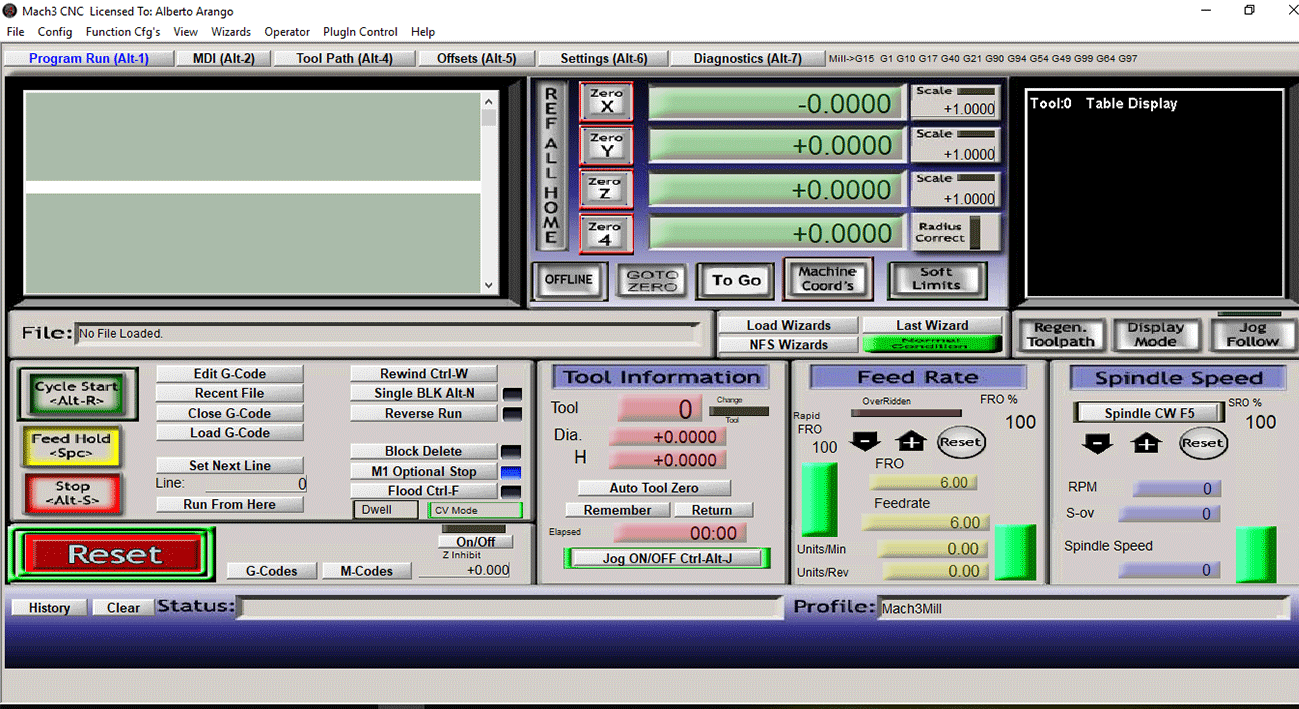Image resolution: width=1299 pixels, height=709 pixels.
Task: Open the View menu
Action: (x=185, y=32)
